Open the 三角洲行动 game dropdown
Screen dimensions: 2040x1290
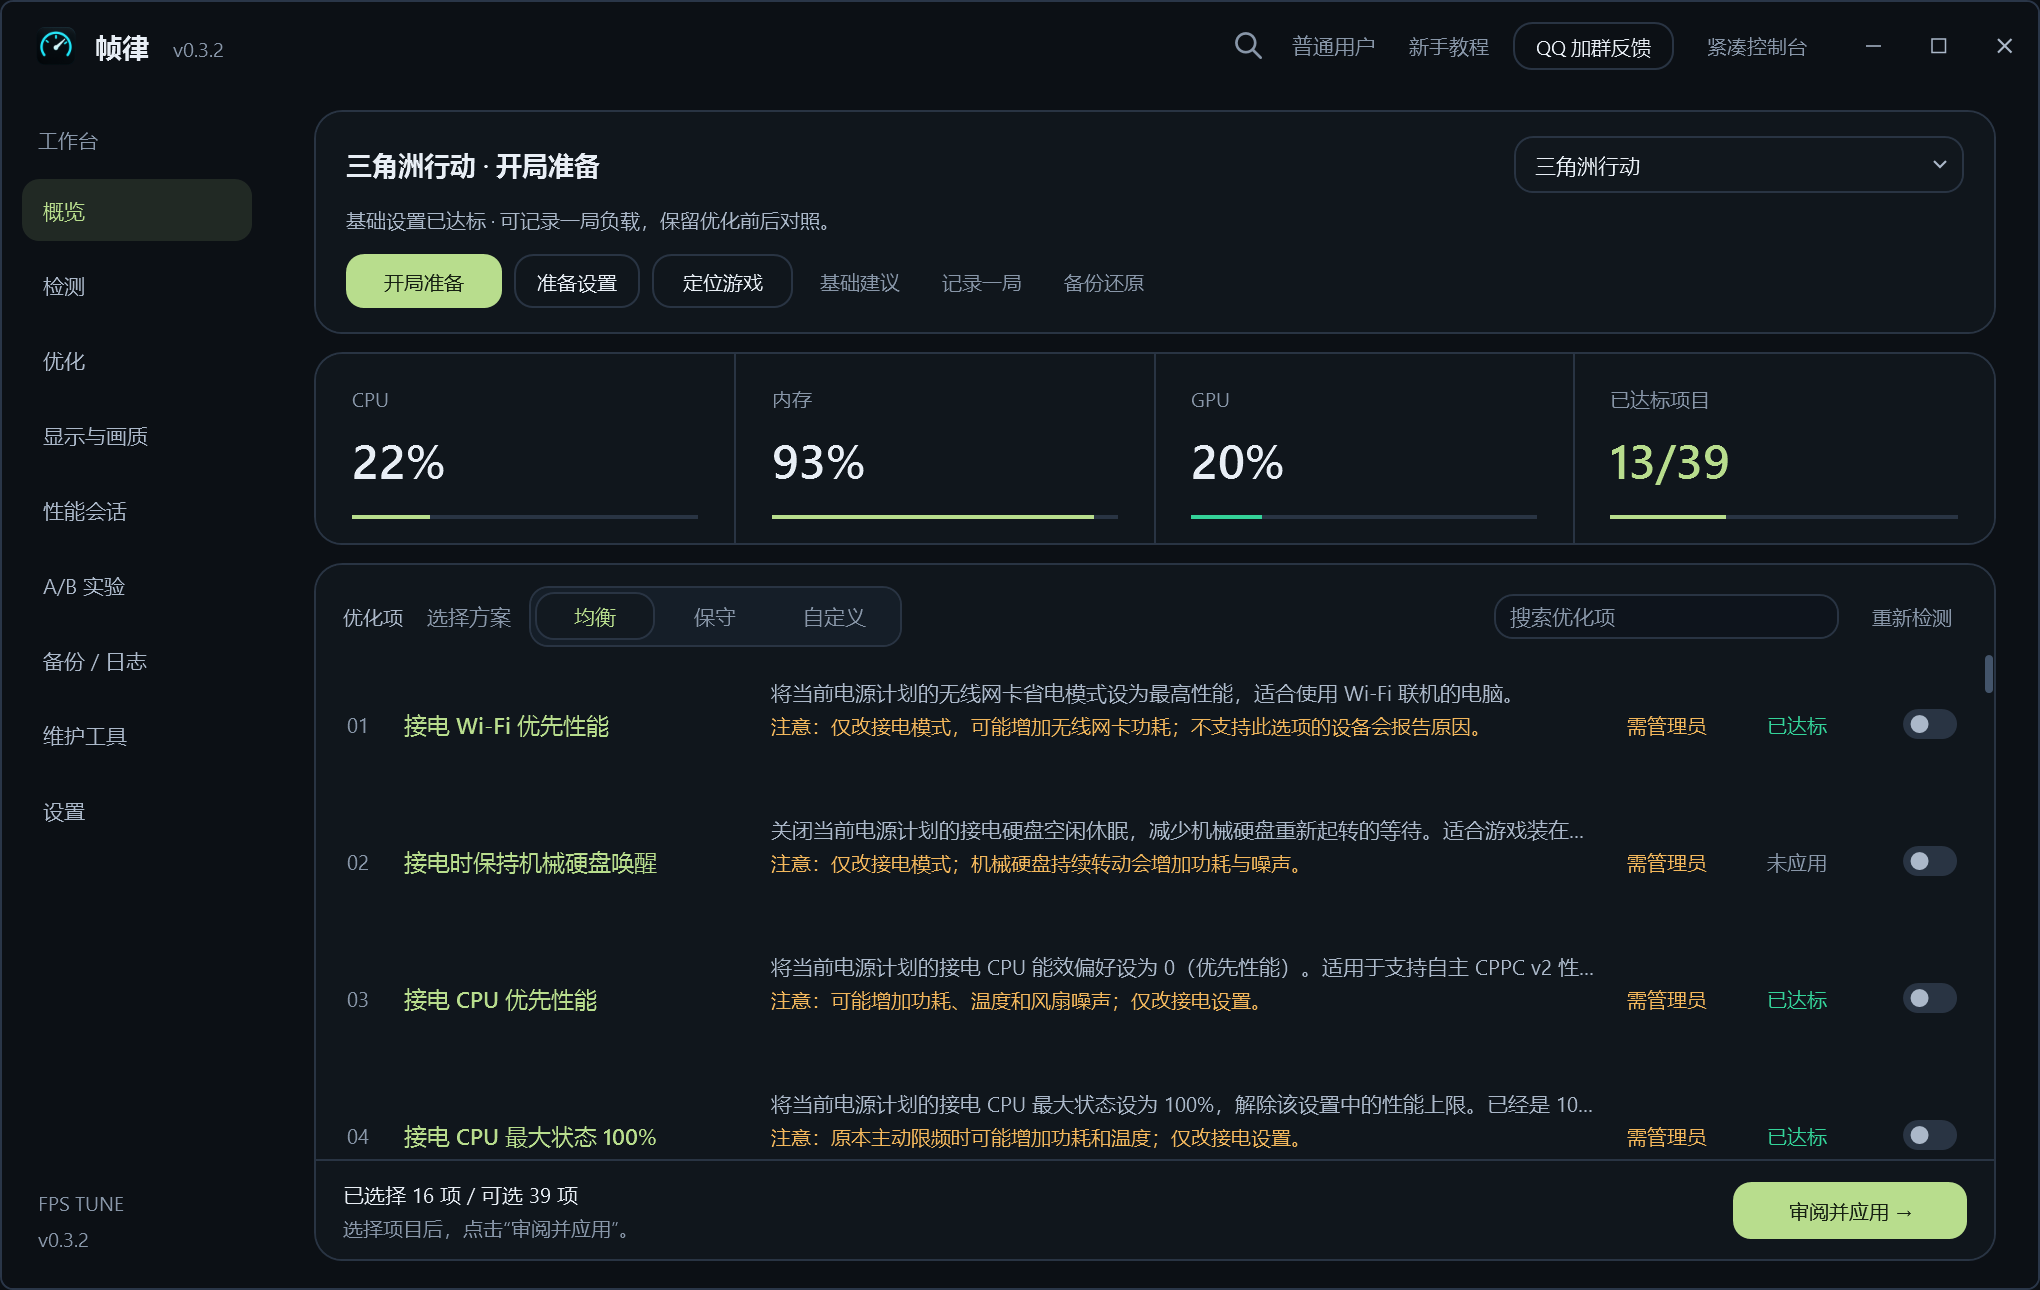(1738, 165)
